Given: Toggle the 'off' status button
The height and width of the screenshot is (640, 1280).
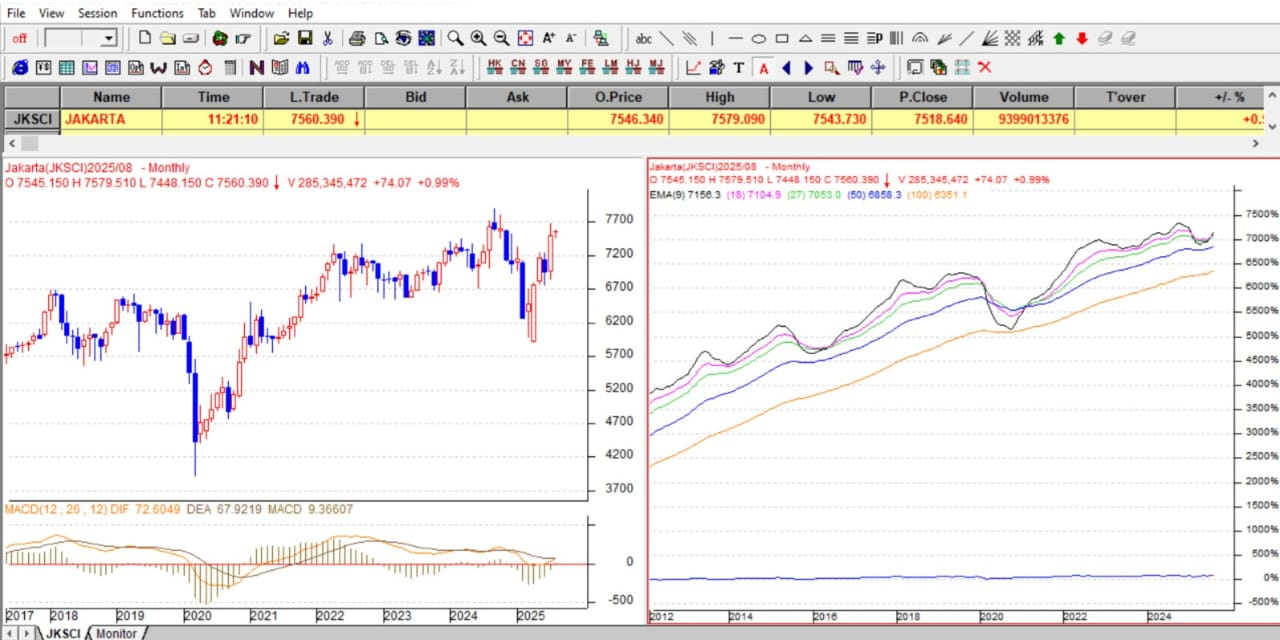Looking at the screenshot, I should 19,38.
